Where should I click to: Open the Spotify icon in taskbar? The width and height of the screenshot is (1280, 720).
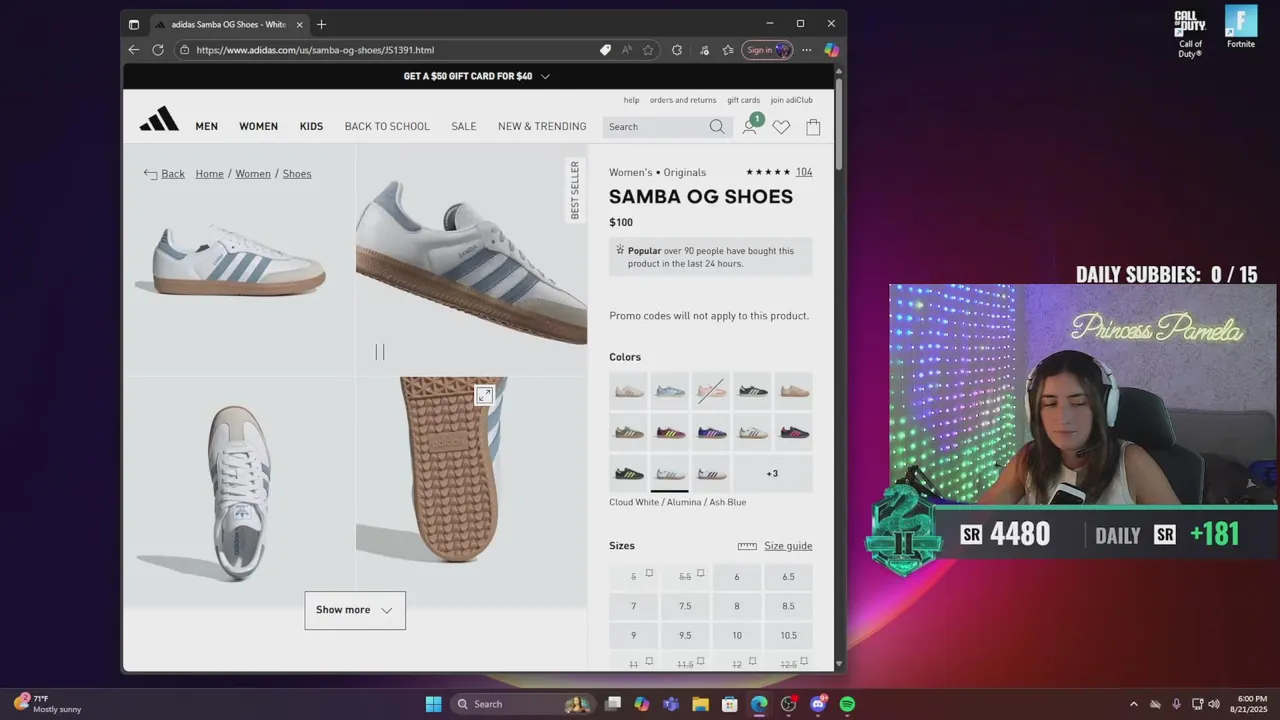pyautogui.click(x=847, y=704)
